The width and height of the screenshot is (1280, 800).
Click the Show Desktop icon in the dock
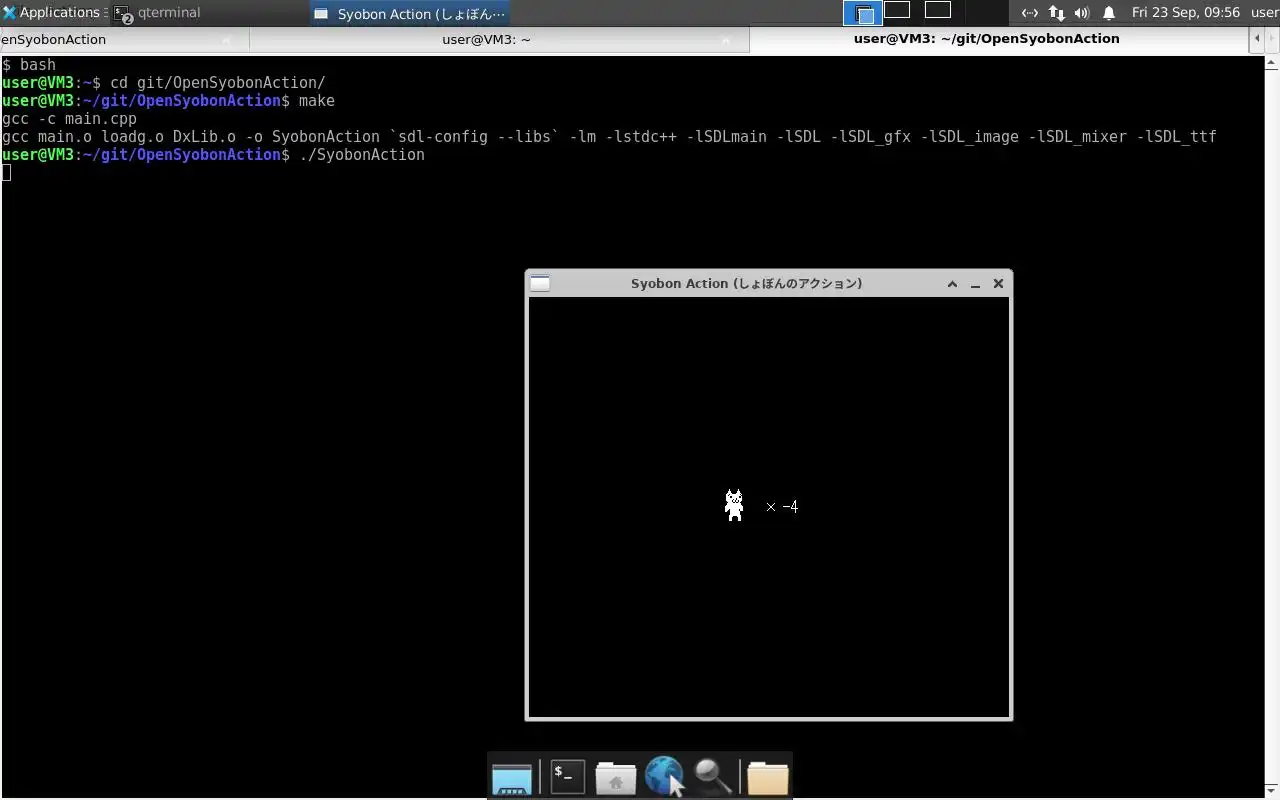tap(512, 777)
